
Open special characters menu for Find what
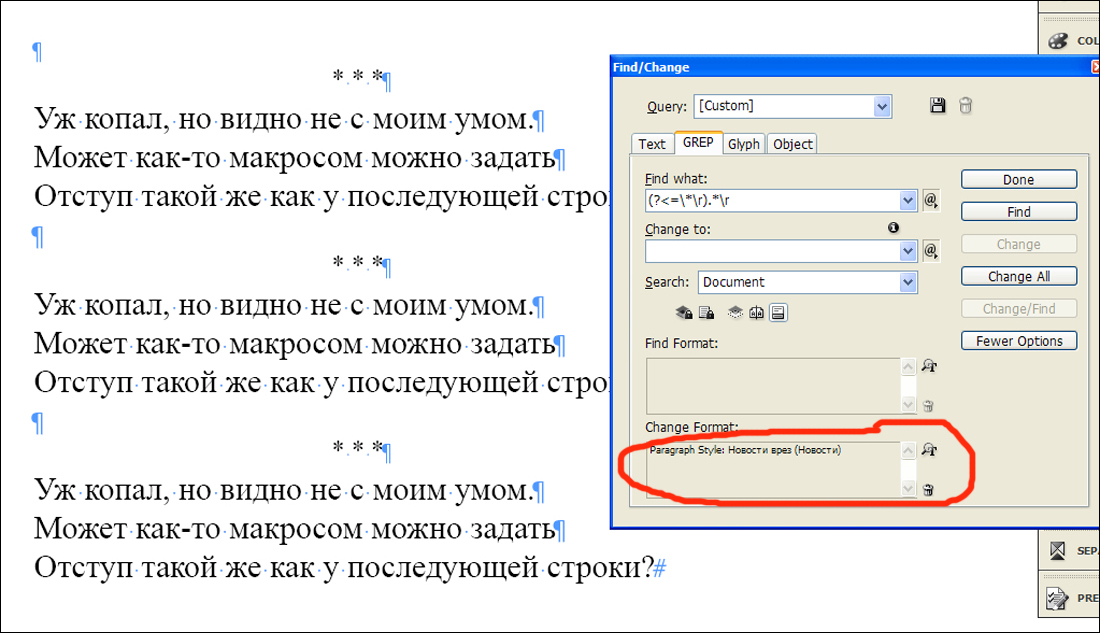[931, 201]
